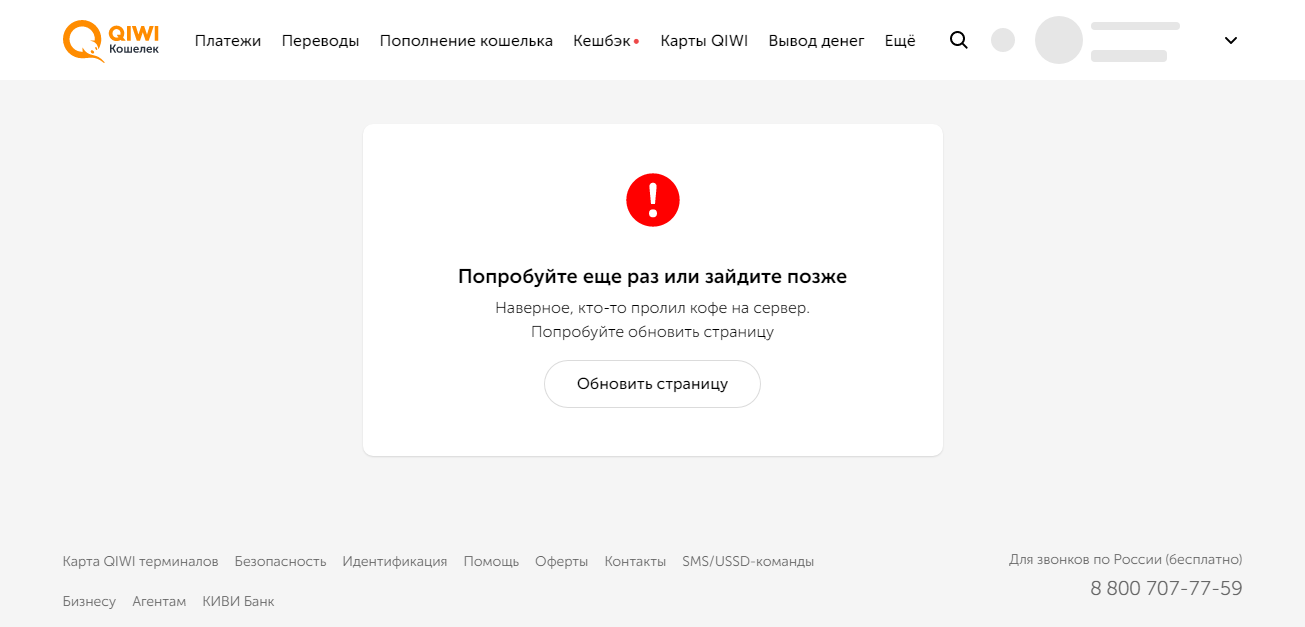Click the profile avatar circle
1305x627 pixels.
tap(1058, 41)
